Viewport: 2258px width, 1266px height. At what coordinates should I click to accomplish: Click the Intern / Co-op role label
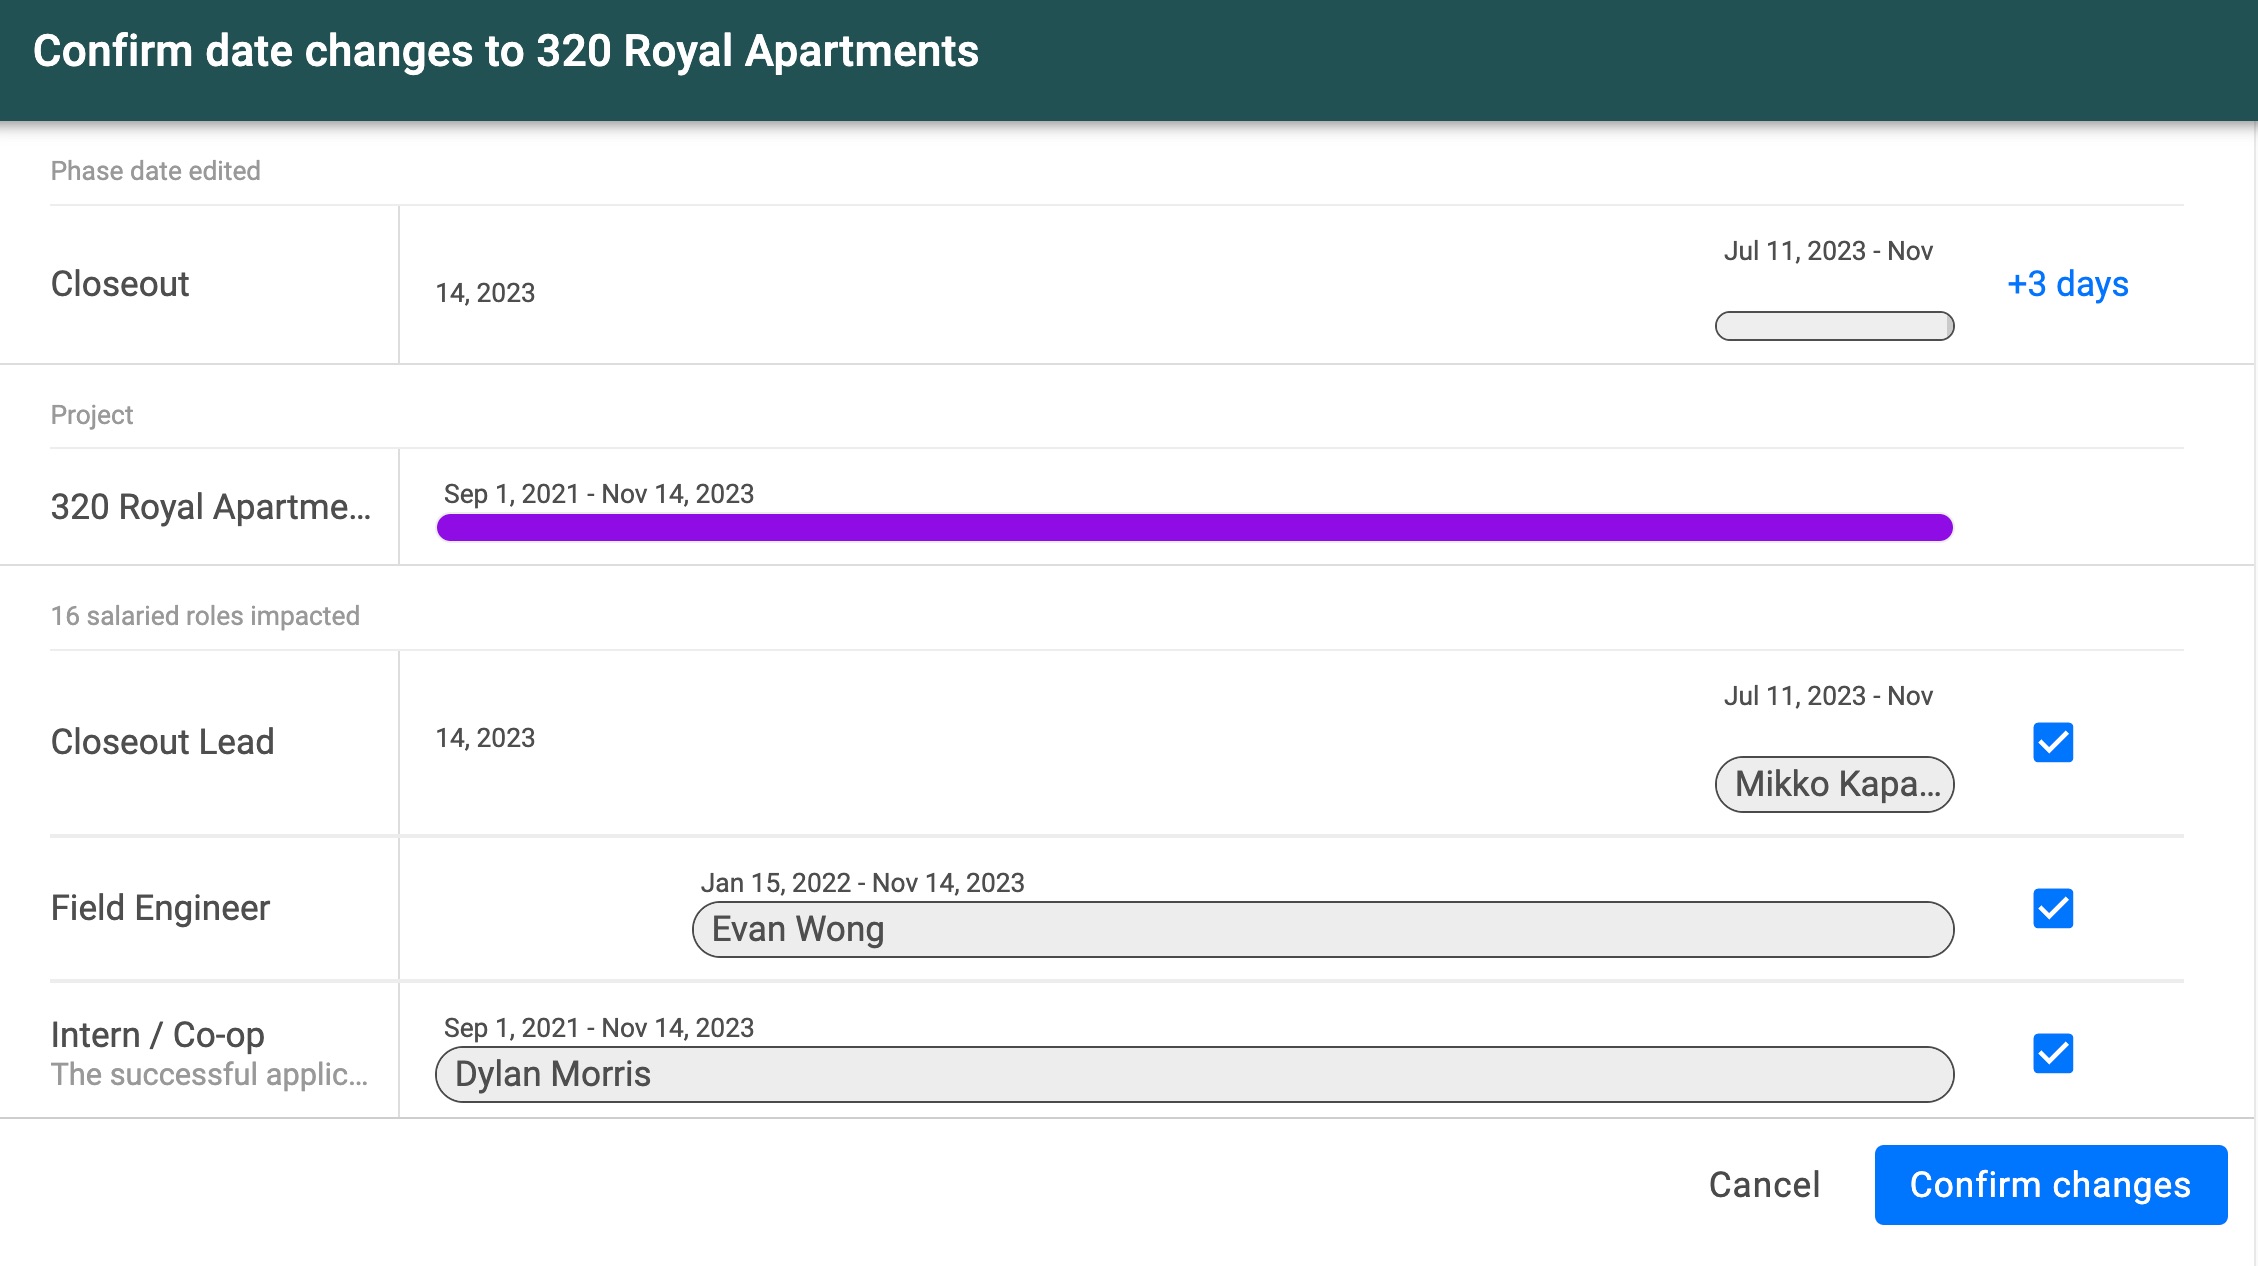click(158, 1034)
